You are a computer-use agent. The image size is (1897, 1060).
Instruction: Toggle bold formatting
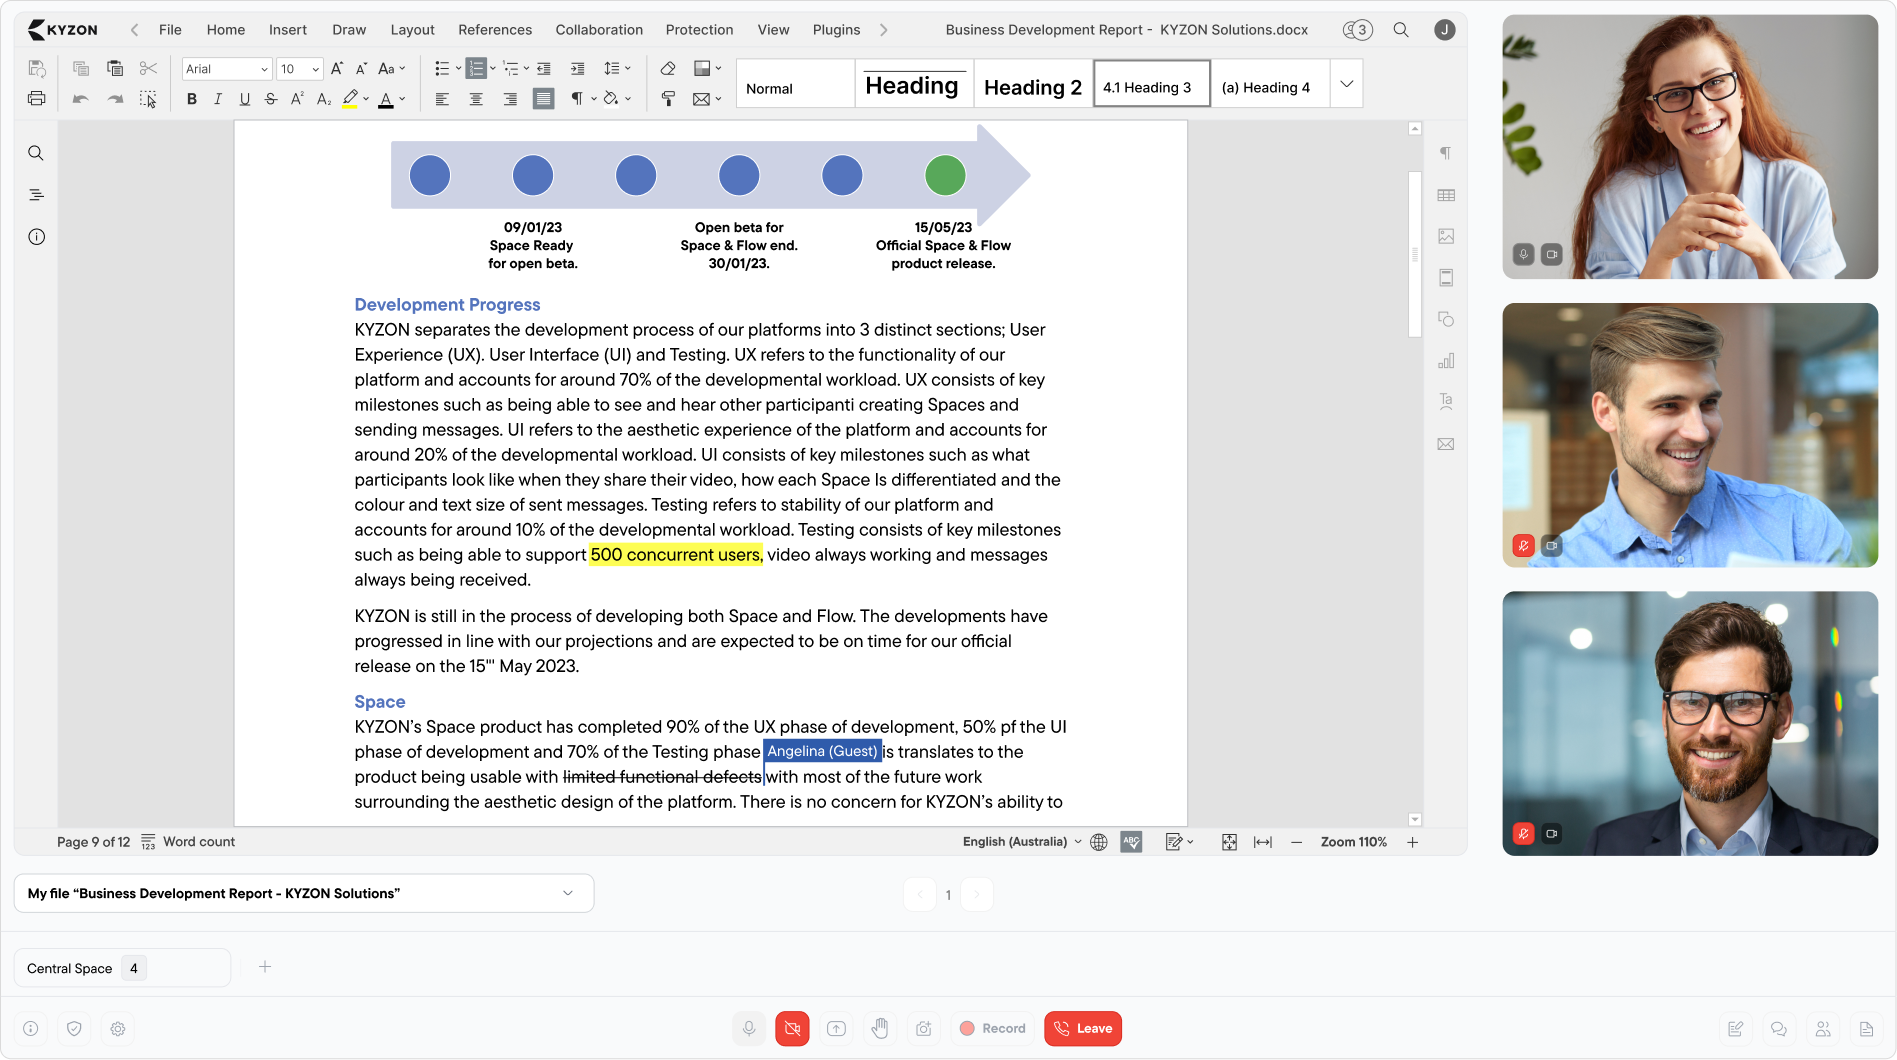point(192,99)
